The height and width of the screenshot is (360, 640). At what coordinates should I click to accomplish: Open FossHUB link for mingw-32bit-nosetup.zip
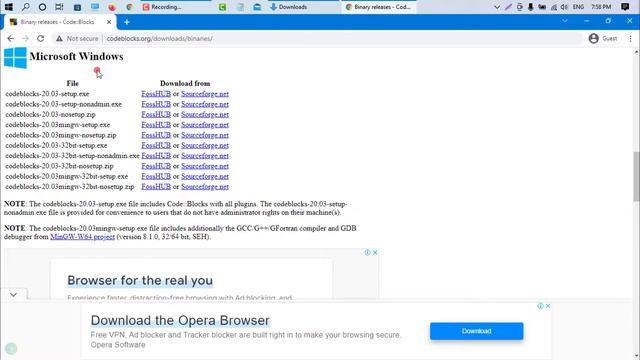click(x=156, y=187)
